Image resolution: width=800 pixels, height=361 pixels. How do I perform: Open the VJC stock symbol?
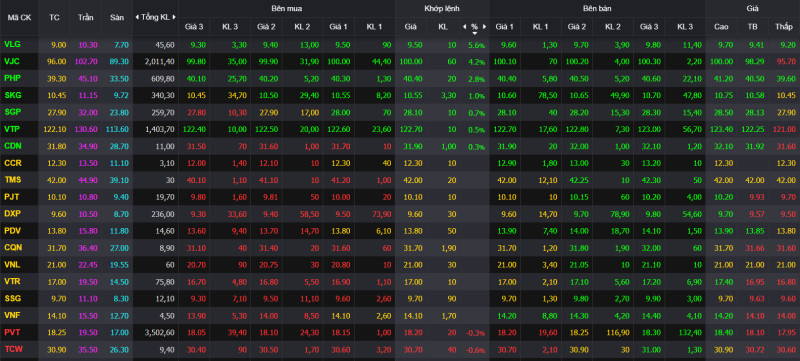(x=11, y=62)
